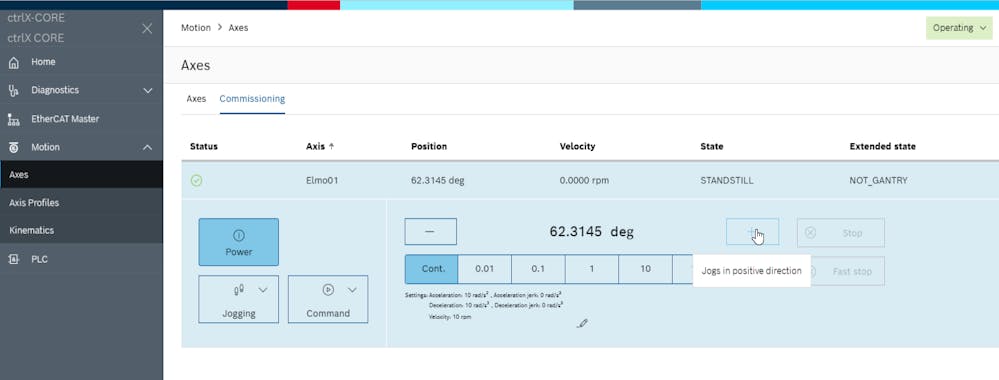The image size is (999, 380).
Task: Click the Axes breadcrumb item
Action: [x=238, y=28]
